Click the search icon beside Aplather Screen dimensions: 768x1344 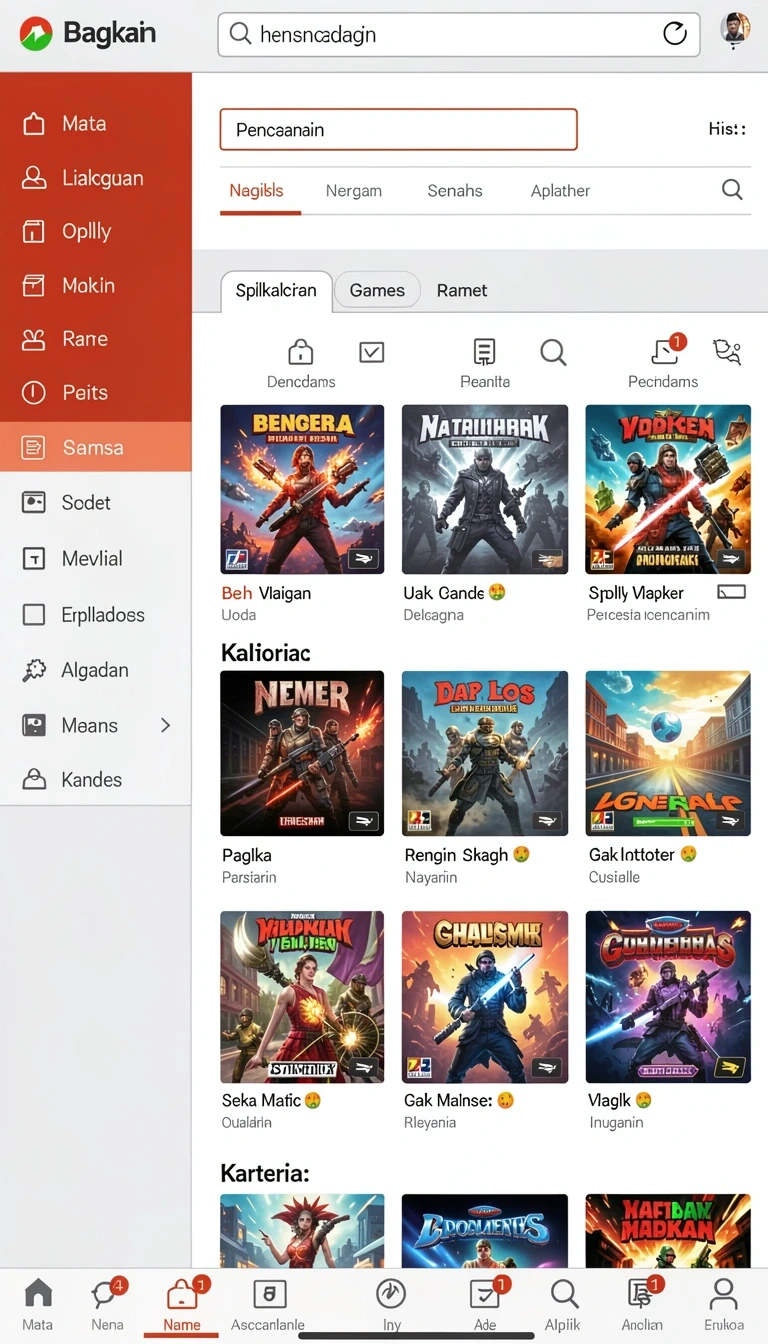(x=732, y=189)
